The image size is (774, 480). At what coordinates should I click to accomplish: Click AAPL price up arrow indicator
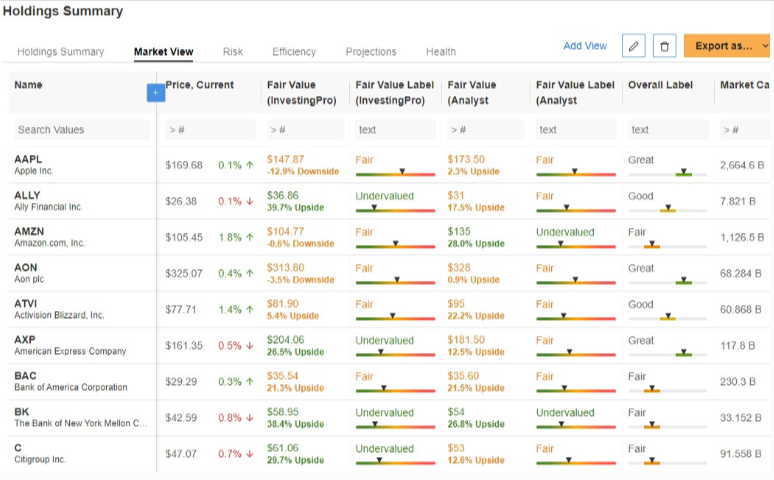point(250,165)
